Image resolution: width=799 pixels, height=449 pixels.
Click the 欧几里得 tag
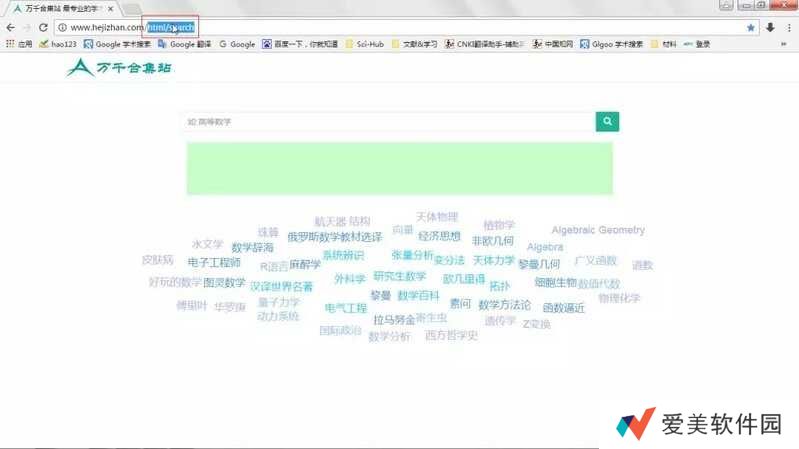click(x=464, y=279)
